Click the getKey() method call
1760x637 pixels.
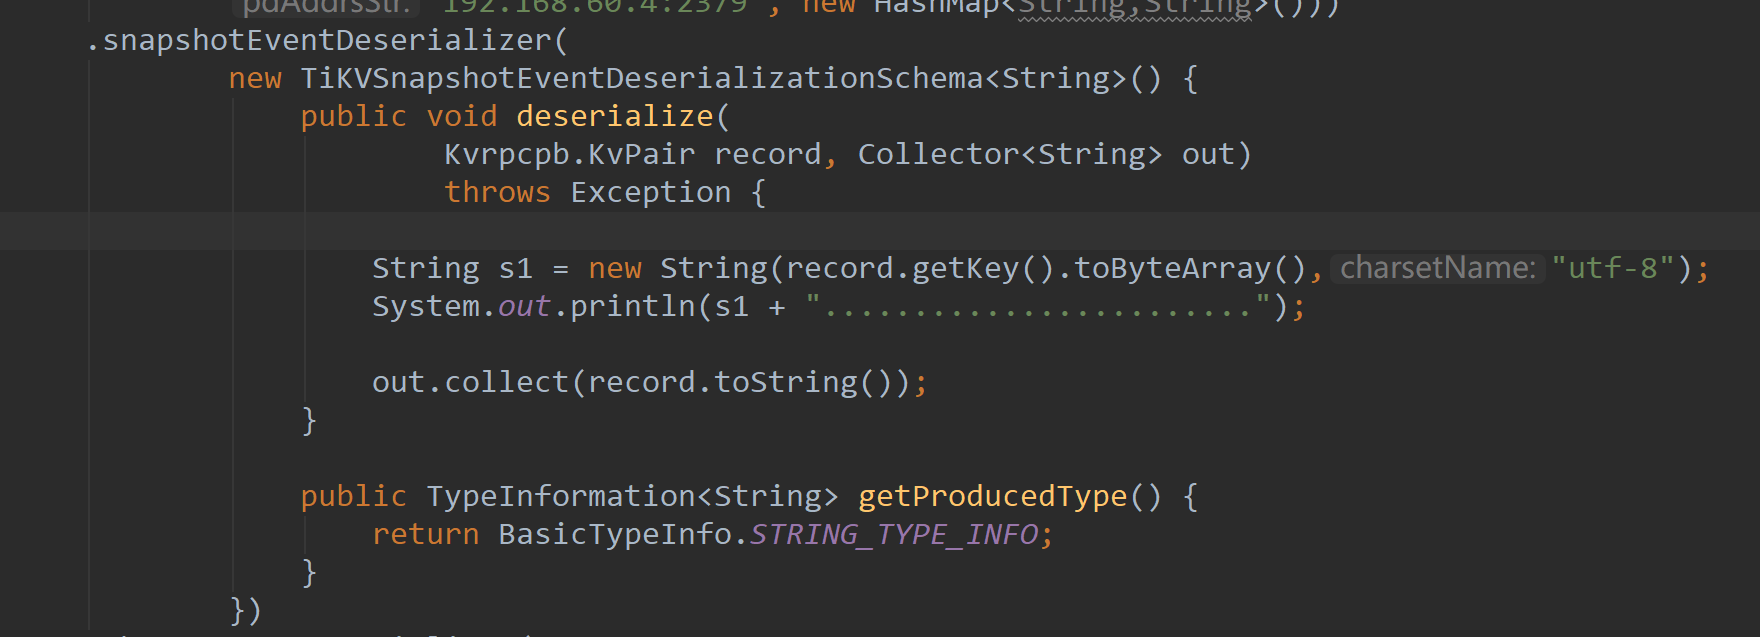point(964,269)
